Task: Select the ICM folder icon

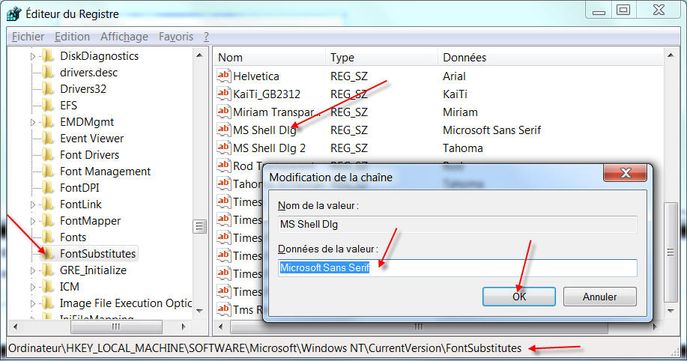Action: tap(48, 287)
